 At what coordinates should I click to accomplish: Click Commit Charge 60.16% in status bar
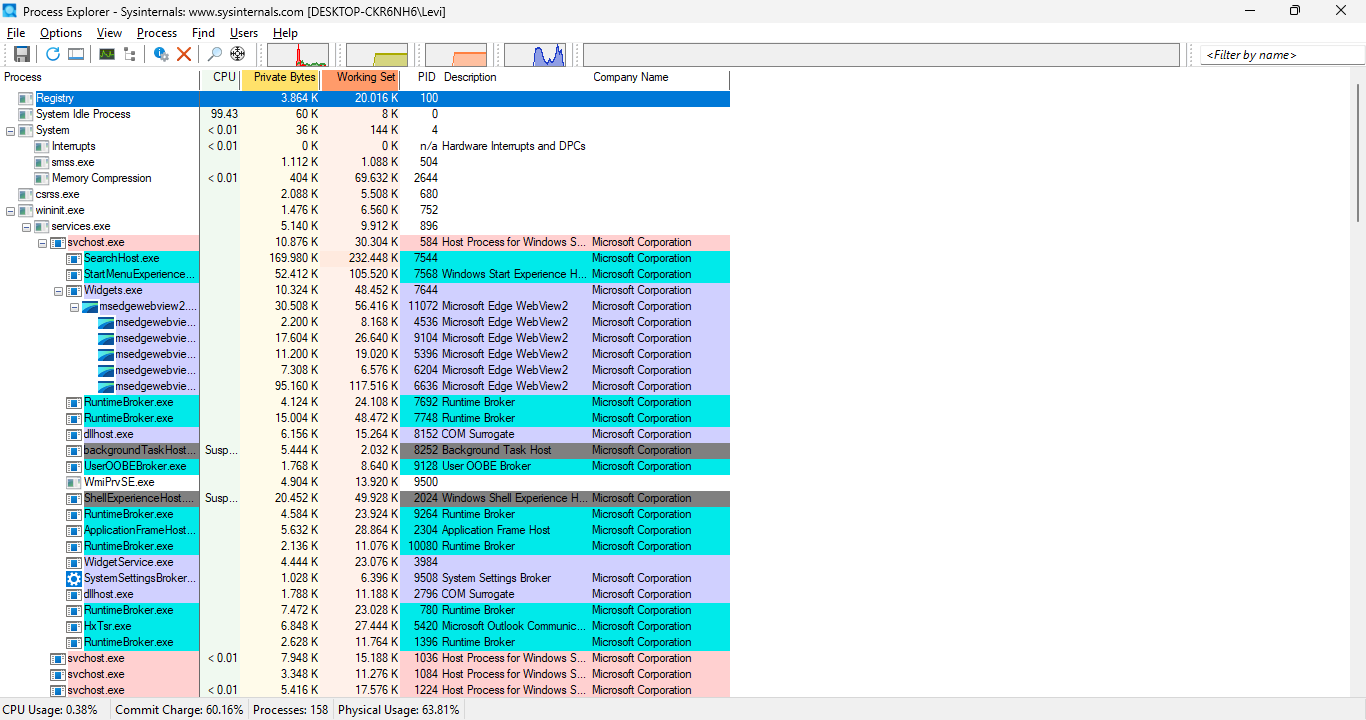(x=179, y=710)
